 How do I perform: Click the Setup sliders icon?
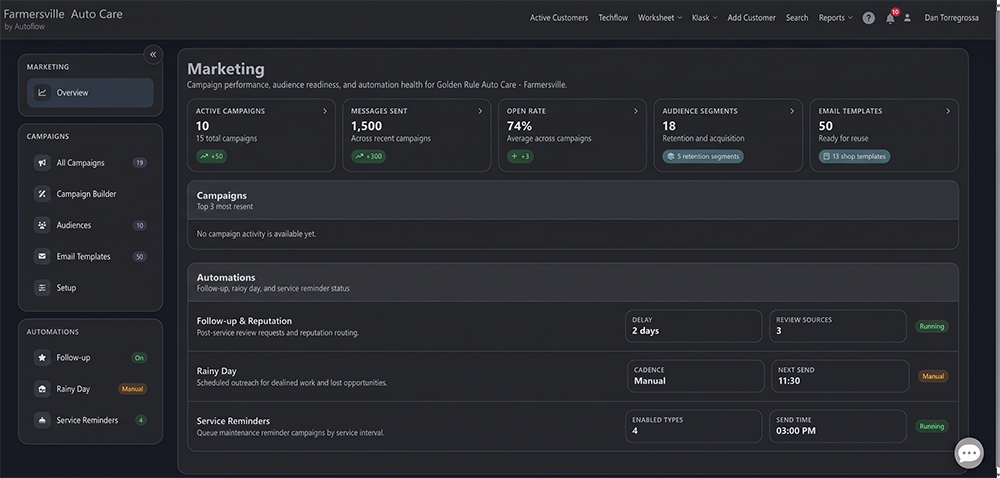42,287
